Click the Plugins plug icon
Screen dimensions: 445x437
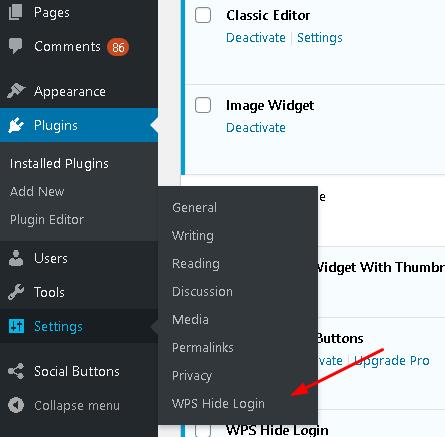(16, 125)
